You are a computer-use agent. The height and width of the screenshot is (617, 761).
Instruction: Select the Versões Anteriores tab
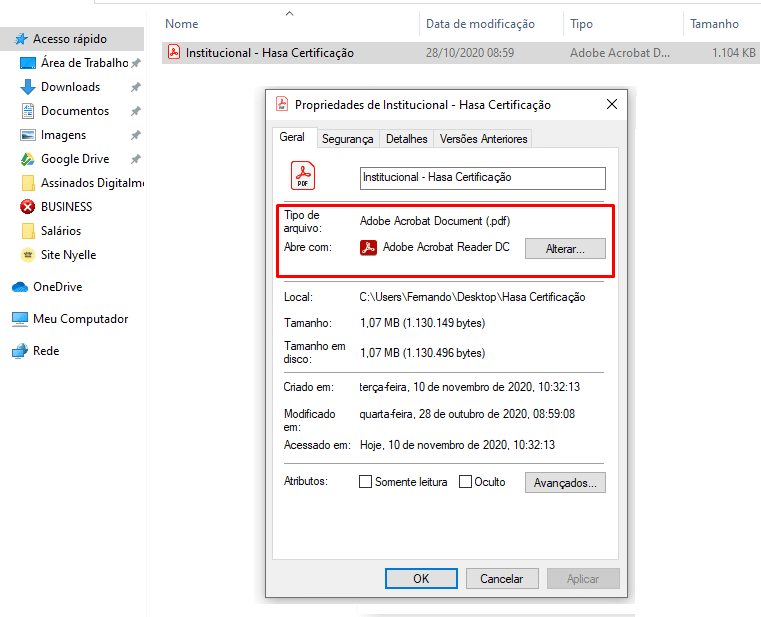coord(483,139)
